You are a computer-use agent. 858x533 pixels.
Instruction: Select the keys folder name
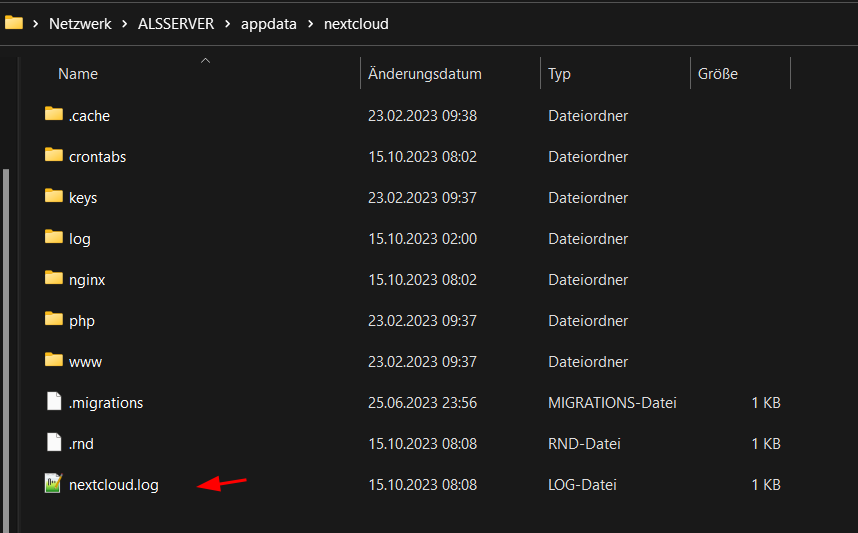click(83, 198)
